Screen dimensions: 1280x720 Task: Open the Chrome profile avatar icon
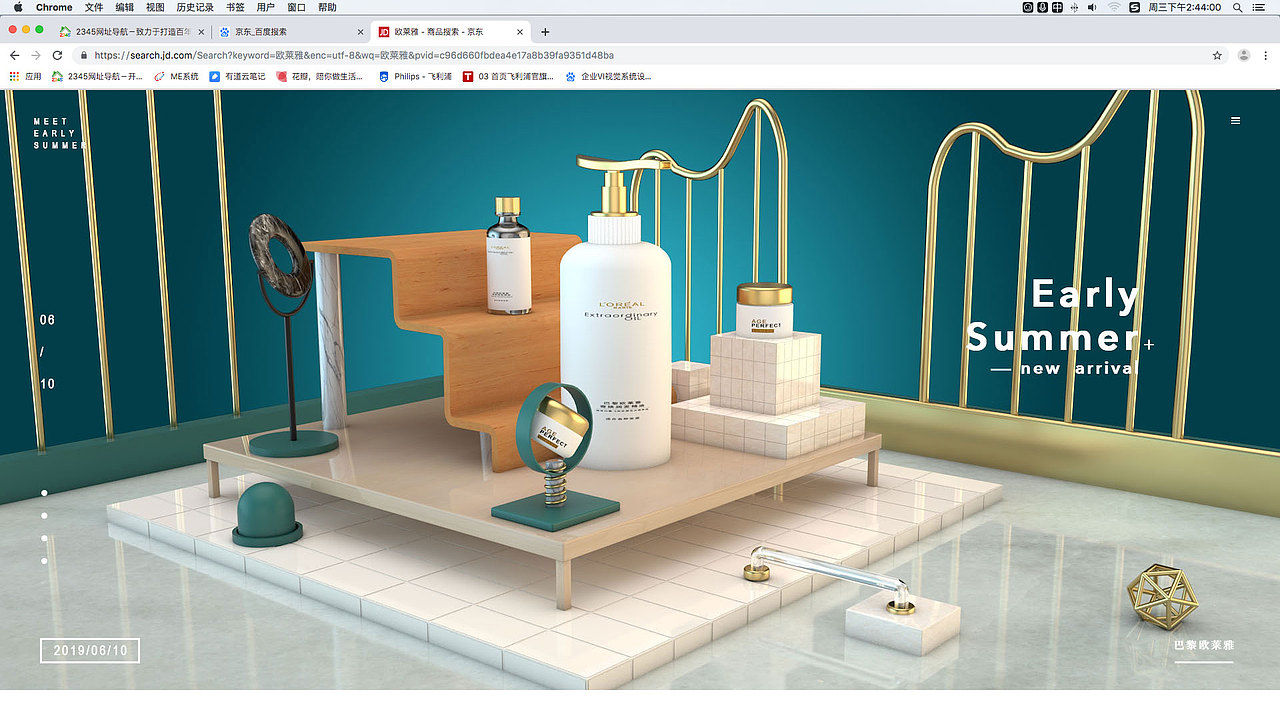click(x=1244, y=56)
